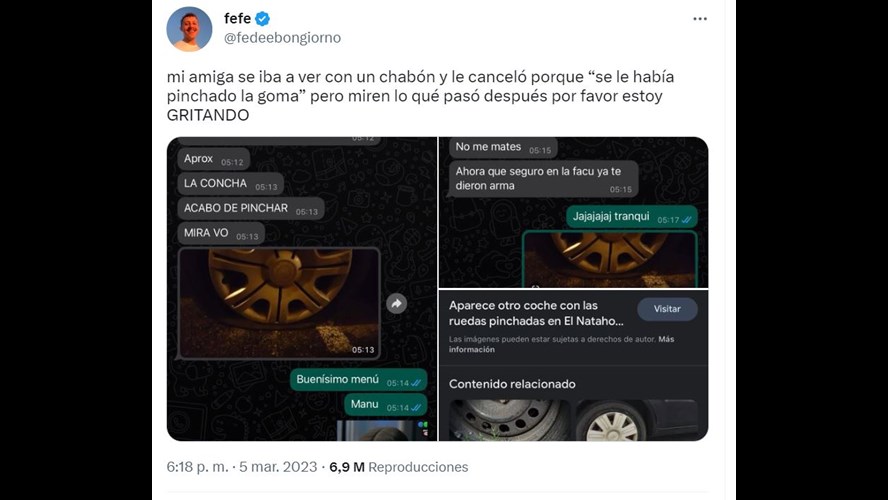
Task: Click the blue verified badge
Action: [x=262, y=19]
